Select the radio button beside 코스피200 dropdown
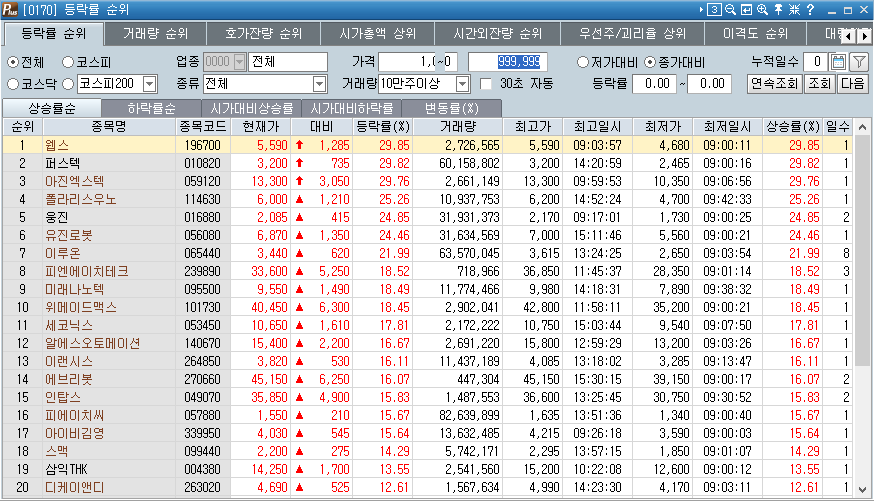The height and width of the screenshot is (501, 874). click(x=68, y=84)
